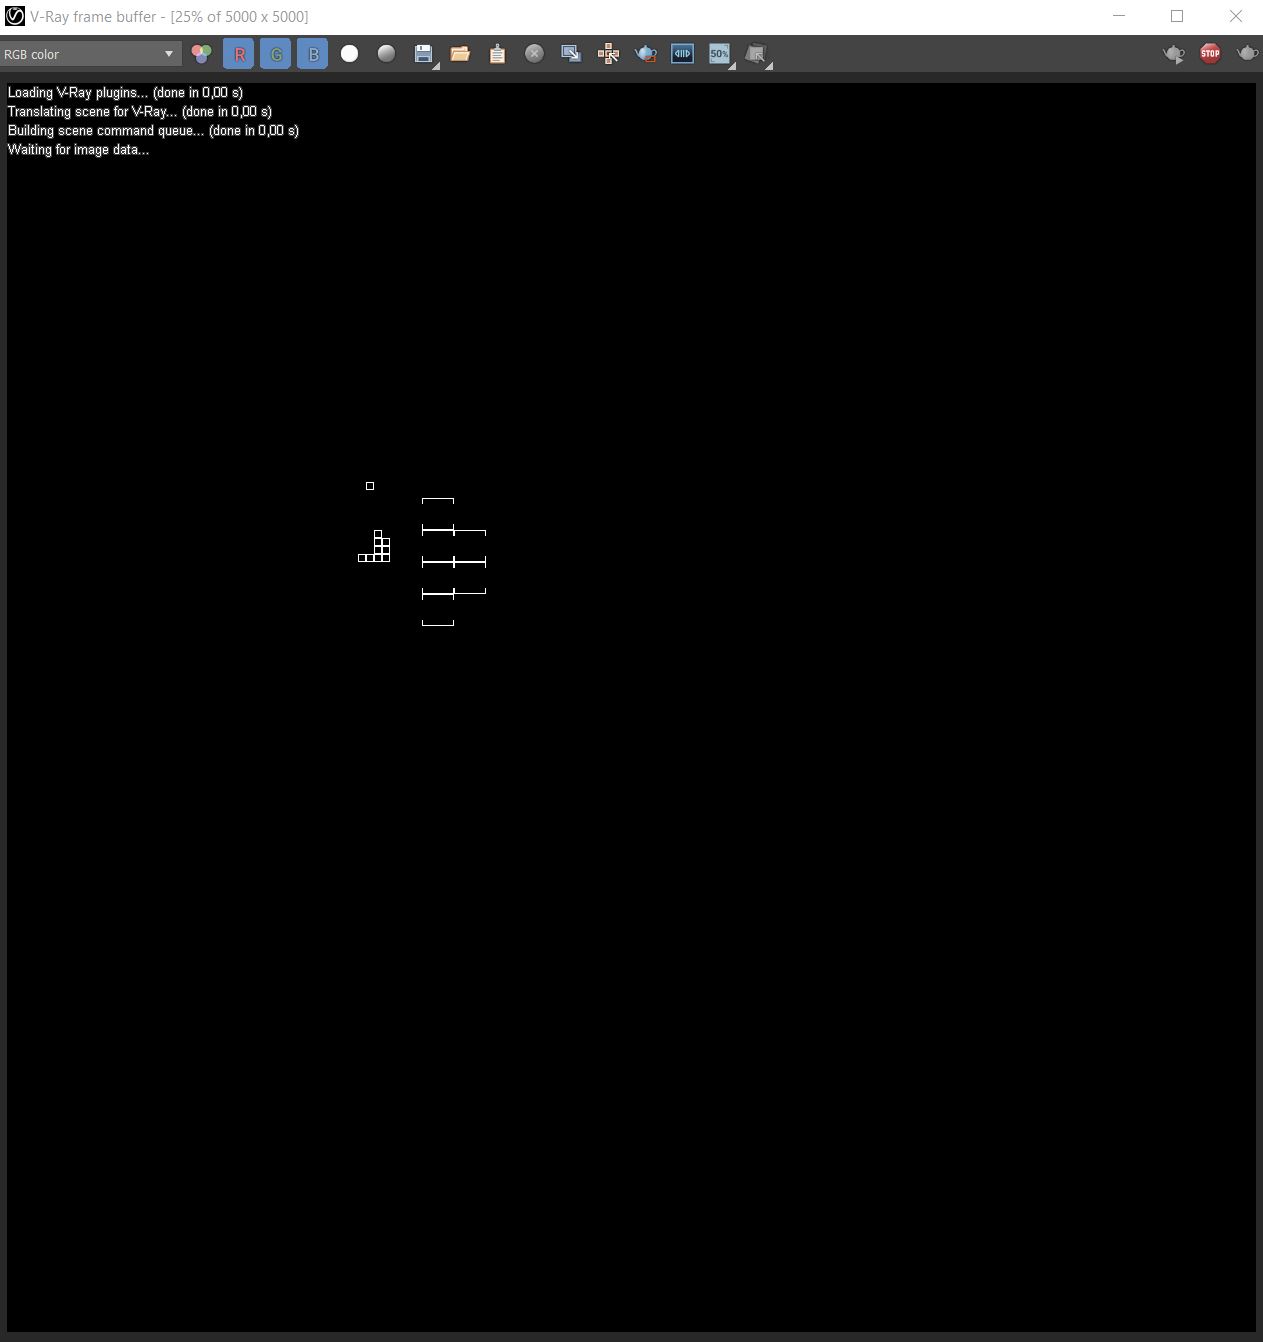Clear the frame buffer image
Image resolution: width=1263 pixels, height=1342 pixels.
(x=534, y=54)
